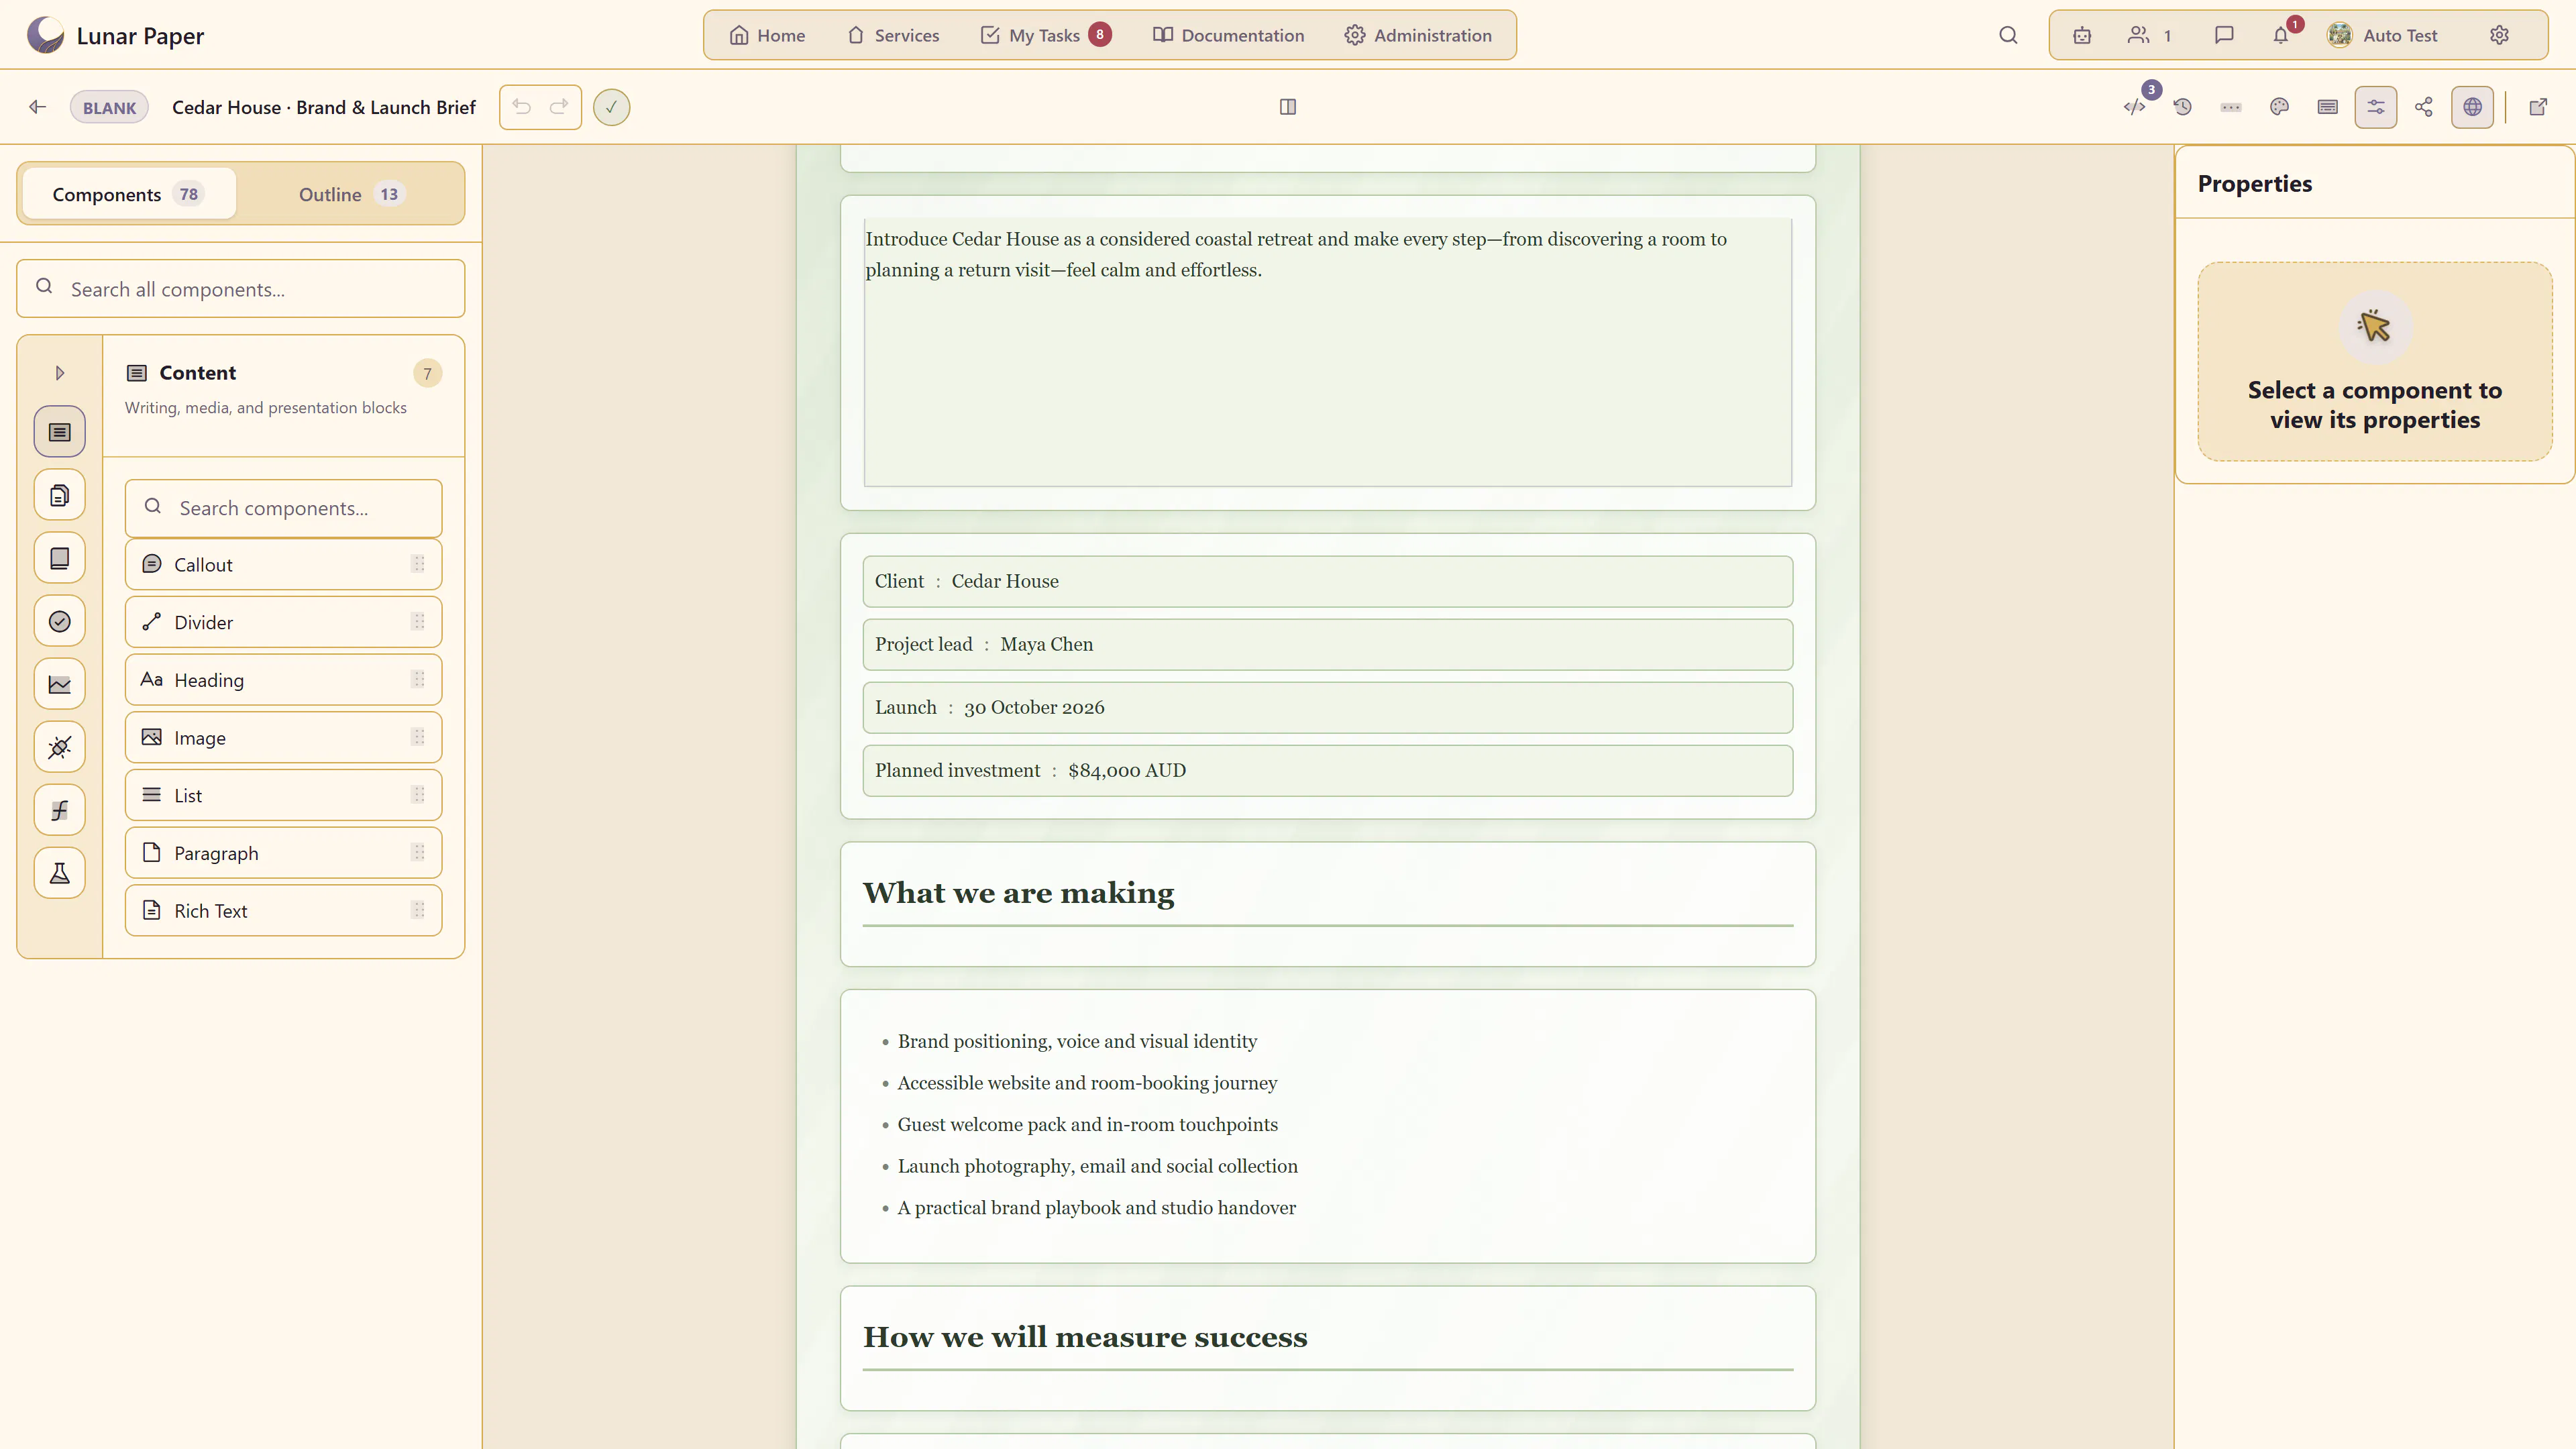Toggle the properties sliders panel icon
Image resolution: width=2576 pixels, height=1449 pixels.
[x=2376, y=107]
